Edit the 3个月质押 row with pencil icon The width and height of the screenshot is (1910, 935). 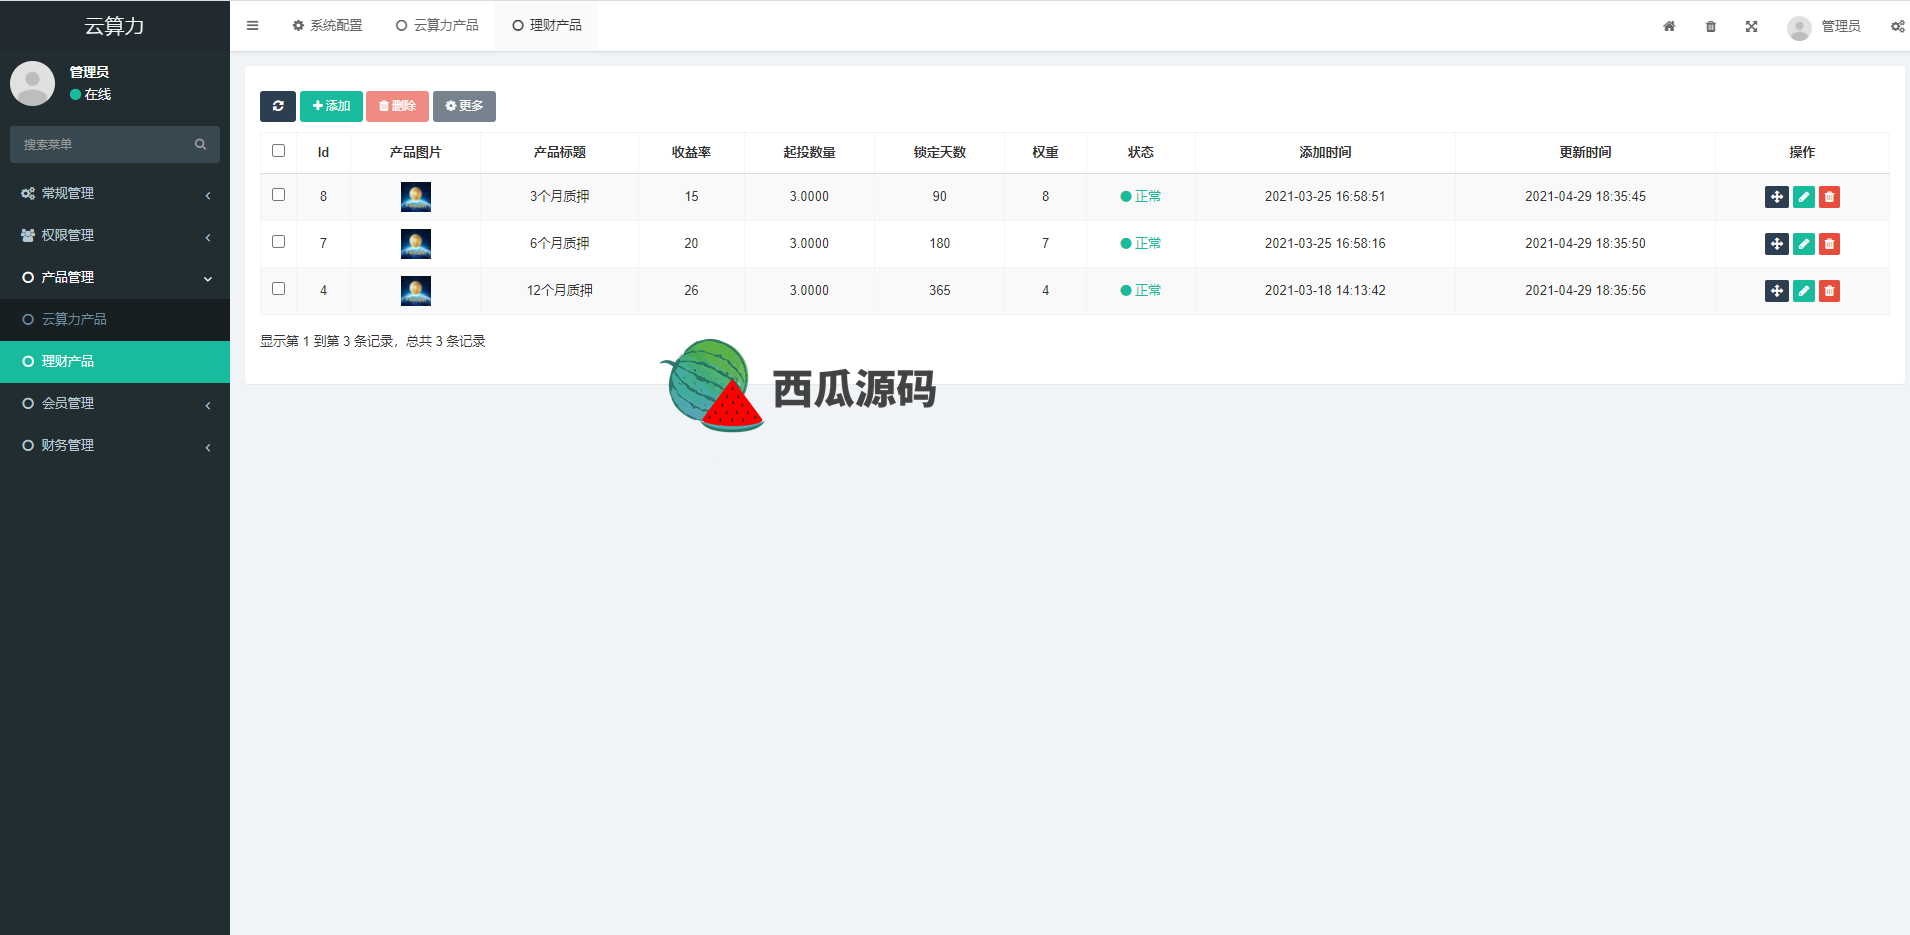click(1804, 197)
